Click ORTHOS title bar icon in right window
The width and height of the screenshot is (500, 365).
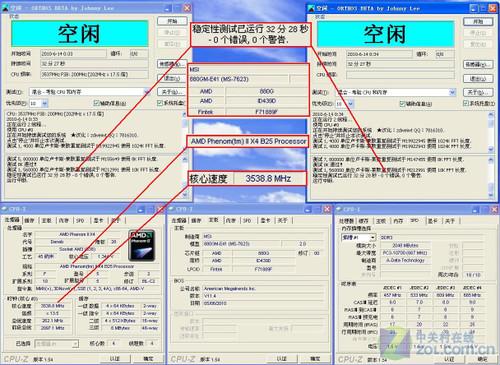pyautogui.click(x=311, y=8)
